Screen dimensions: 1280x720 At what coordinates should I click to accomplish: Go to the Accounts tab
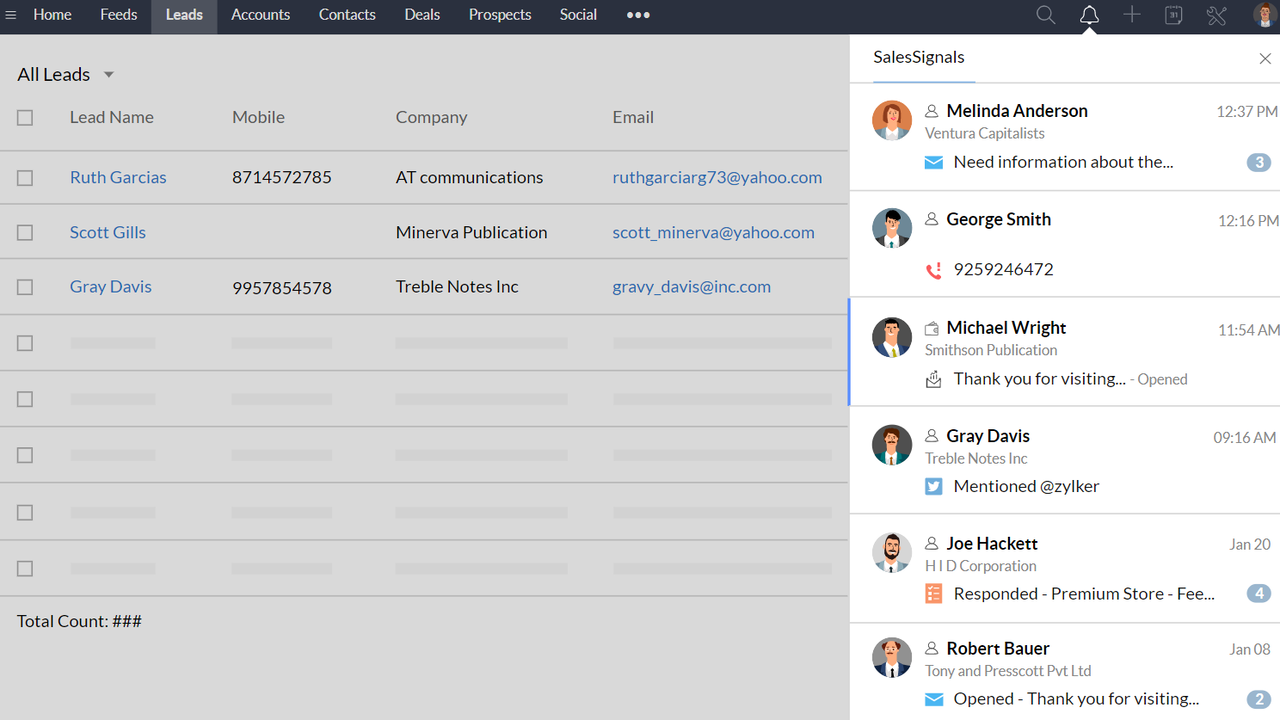[x=260, y=15]
